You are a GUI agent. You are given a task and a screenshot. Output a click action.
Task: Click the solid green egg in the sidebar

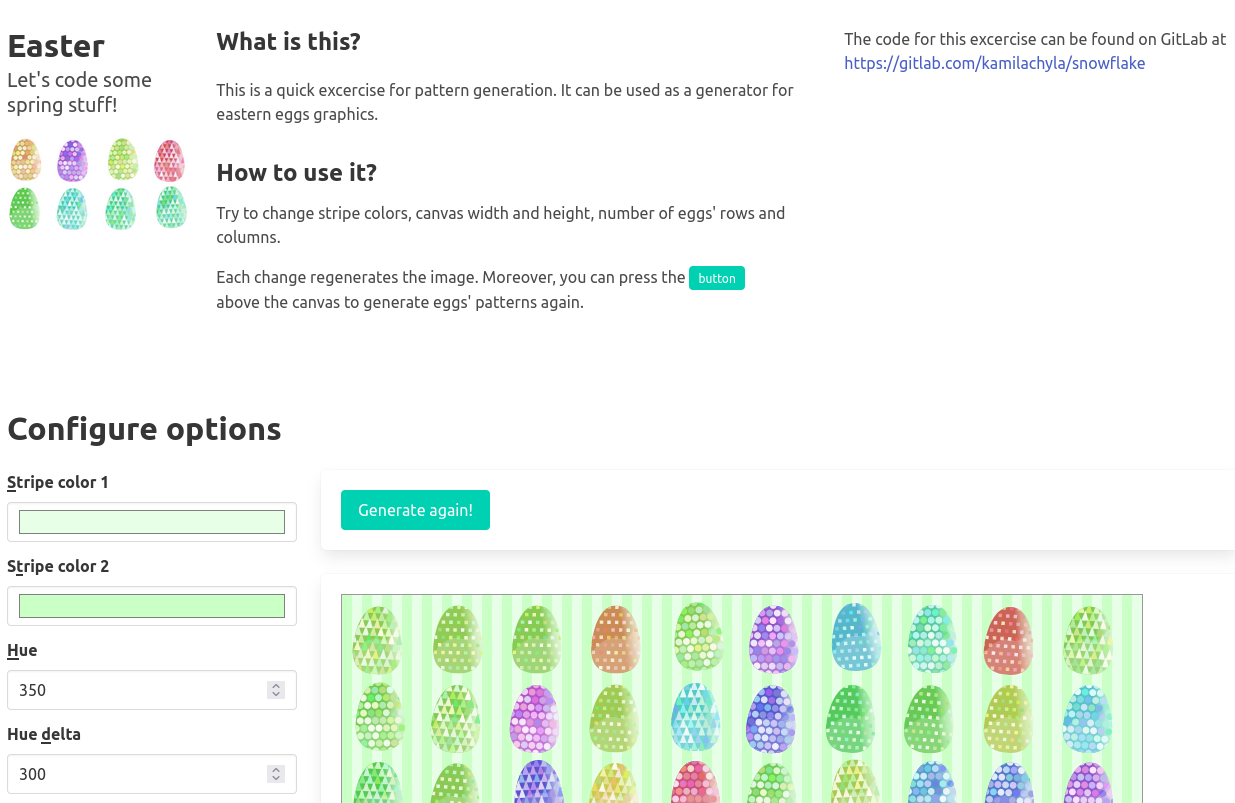tap(24, 209)
